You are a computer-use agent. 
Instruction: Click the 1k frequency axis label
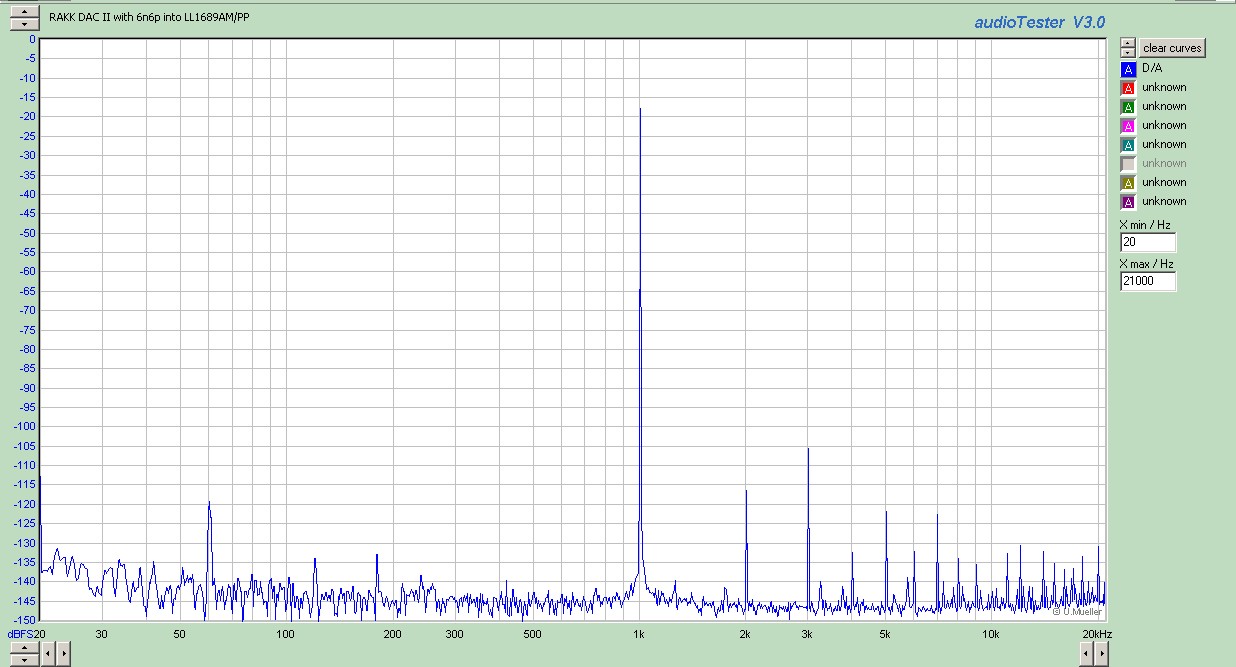pyautogui.click(x=639, y=634)
